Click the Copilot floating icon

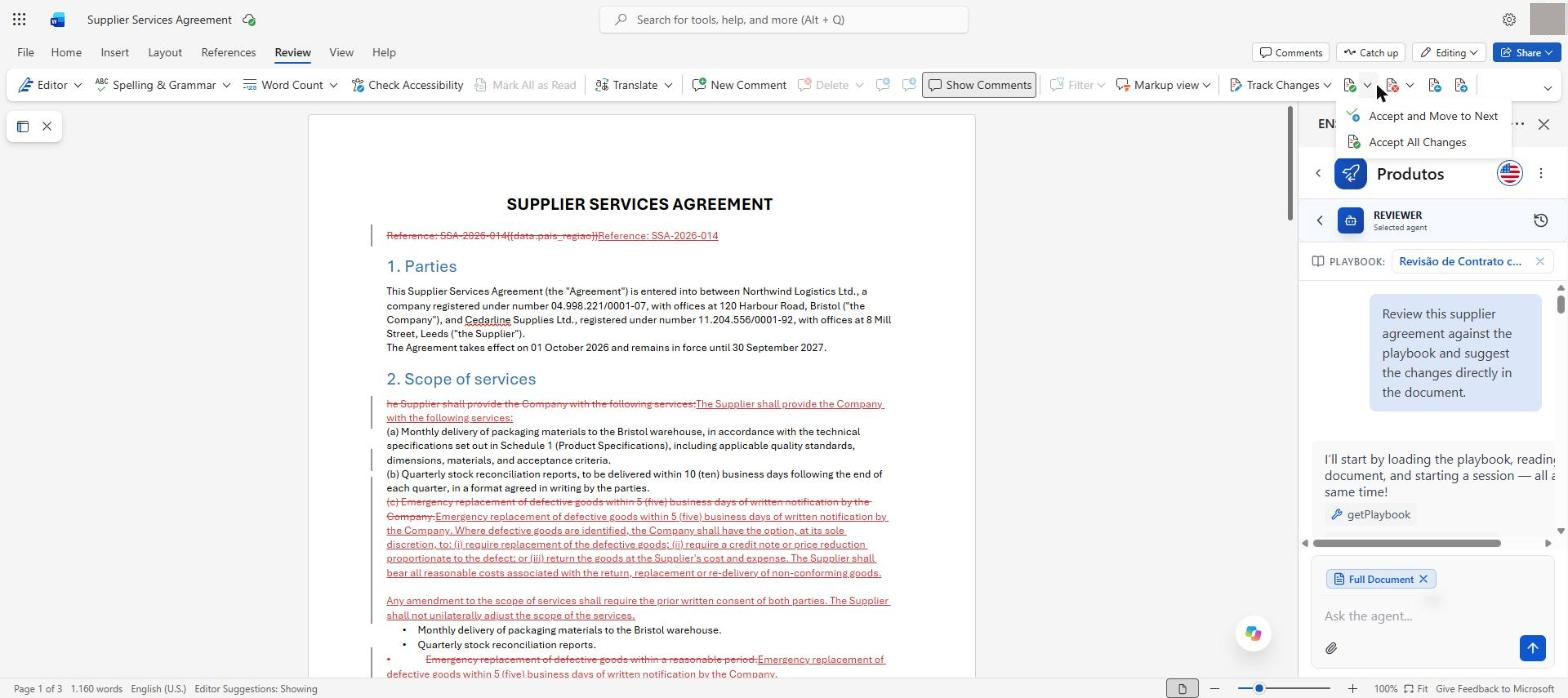point(1253,633)
